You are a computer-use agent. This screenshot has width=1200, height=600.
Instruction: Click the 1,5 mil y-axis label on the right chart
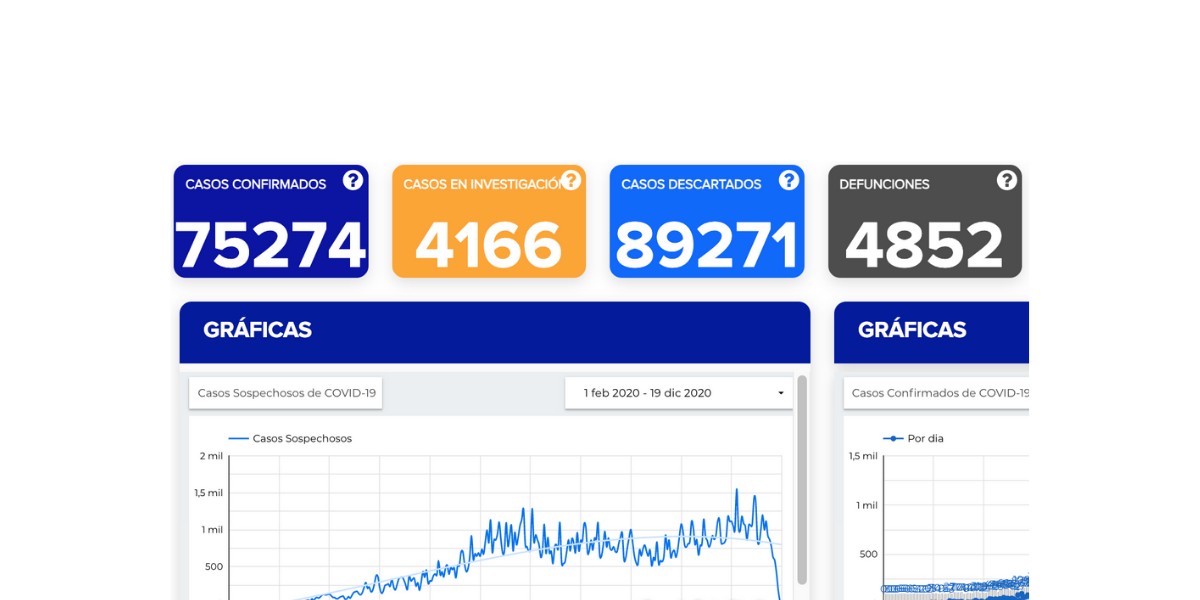click(x=862, y=456)
